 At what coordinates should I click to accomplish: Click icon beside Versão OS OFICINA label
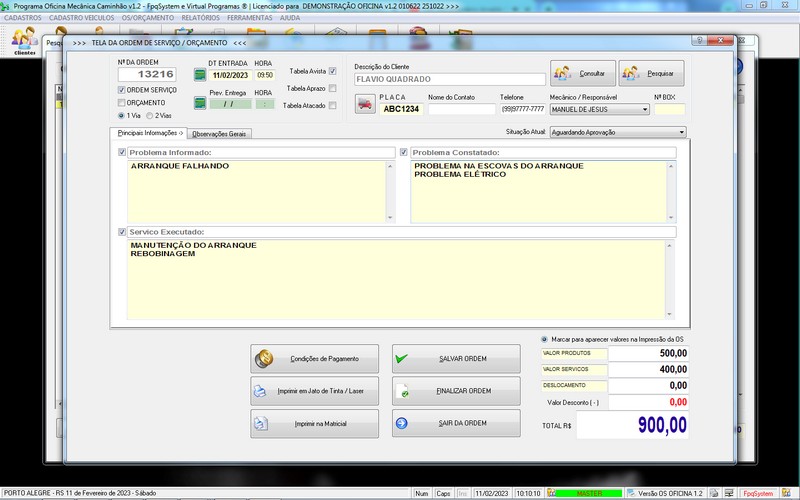pos(631,493)
